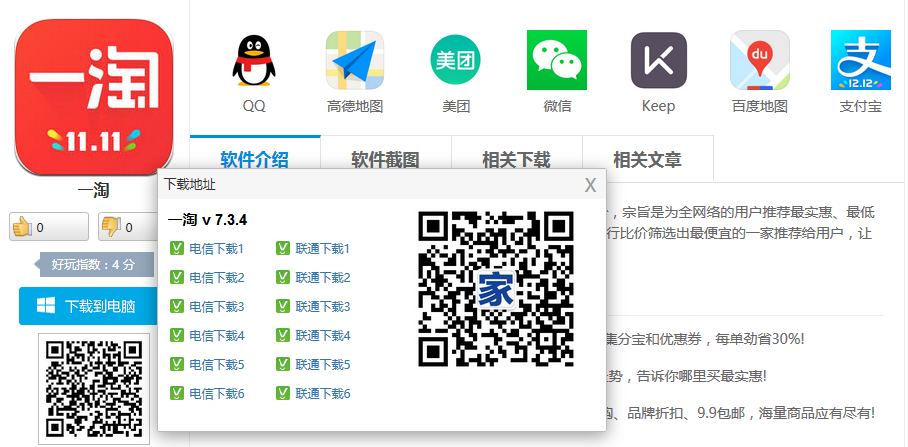
Task: Open the 高德地图 paper plane icon
Action: click(x=354, y=60)
